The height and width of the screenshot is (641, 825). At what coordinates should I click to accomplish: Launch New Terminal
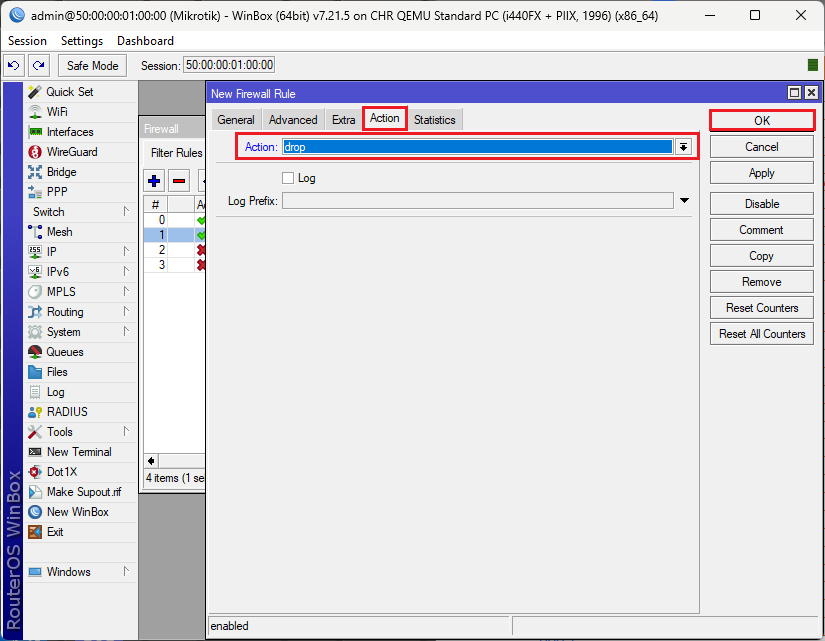point(80,452)
